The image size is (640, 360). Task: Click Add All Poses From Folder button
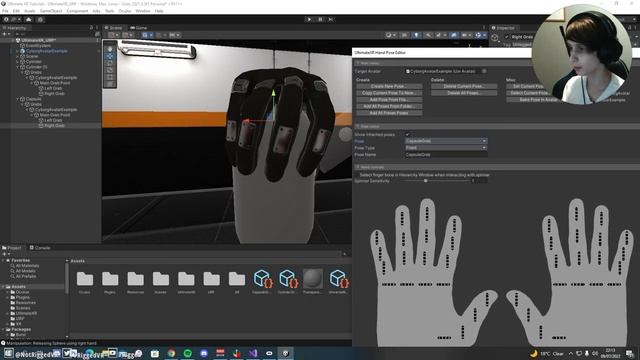[389, 106]
